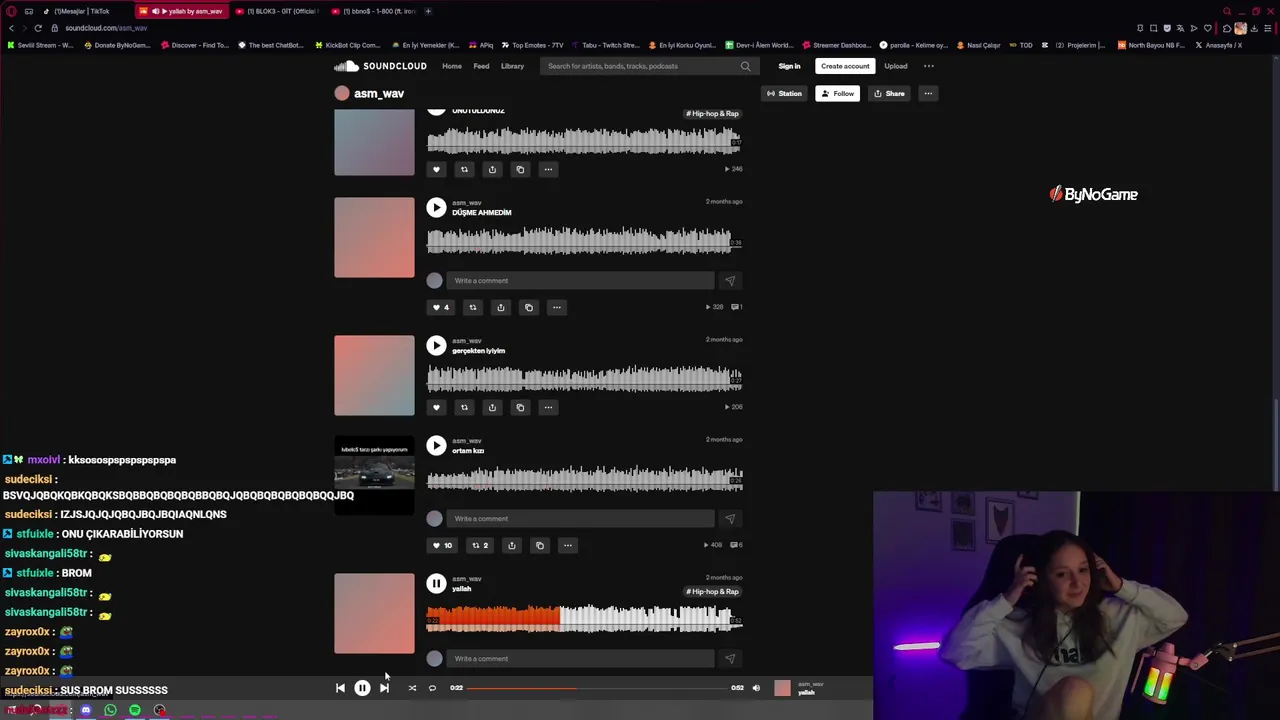
Task: Repost the ortam kızı track with 2 reposts
Action: pos(481,545)
